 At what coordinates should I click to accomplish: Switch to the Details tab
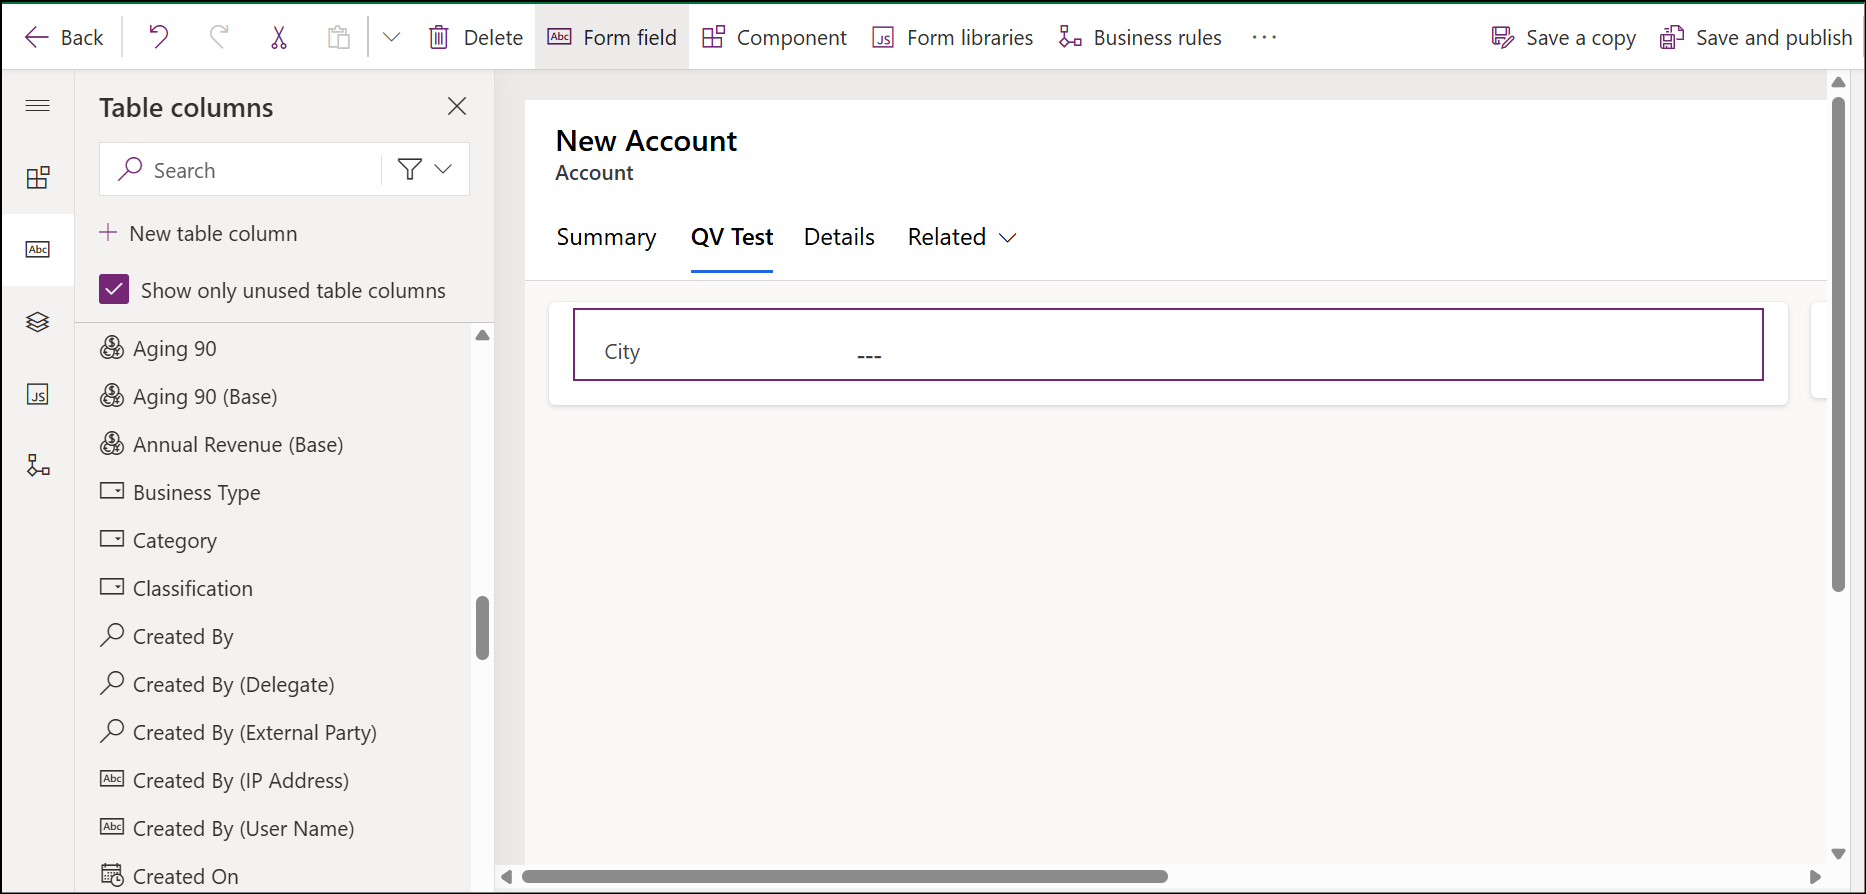pos(839,237)
